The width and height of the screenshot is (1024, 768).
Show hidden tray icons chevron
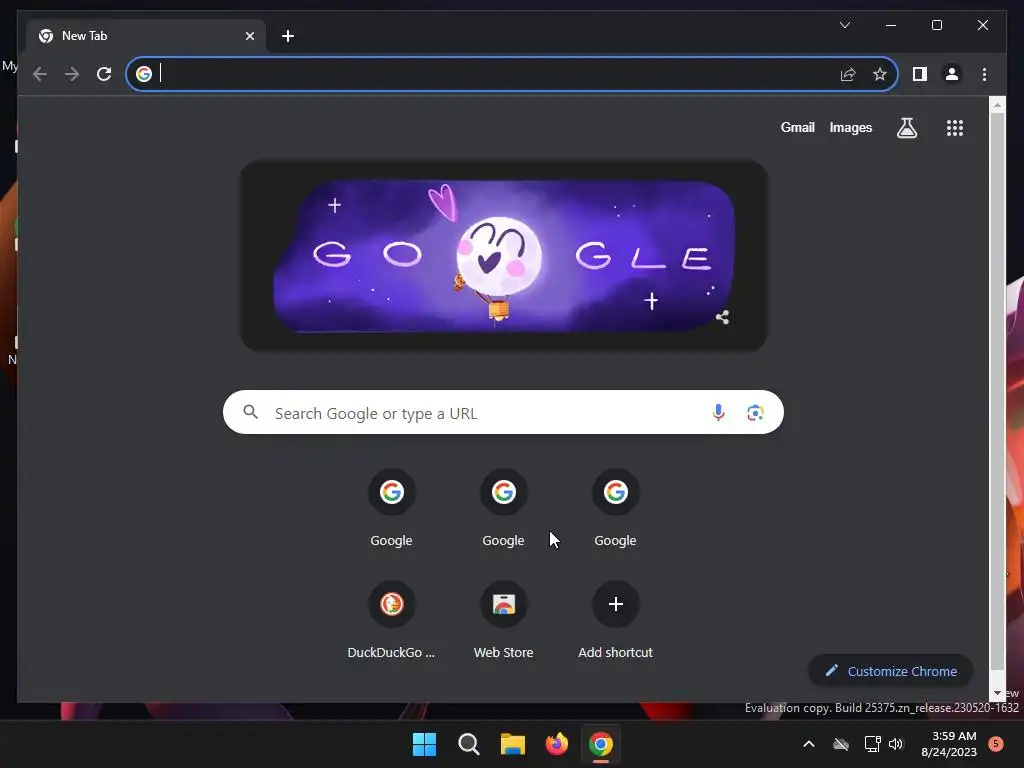point(808,744)
